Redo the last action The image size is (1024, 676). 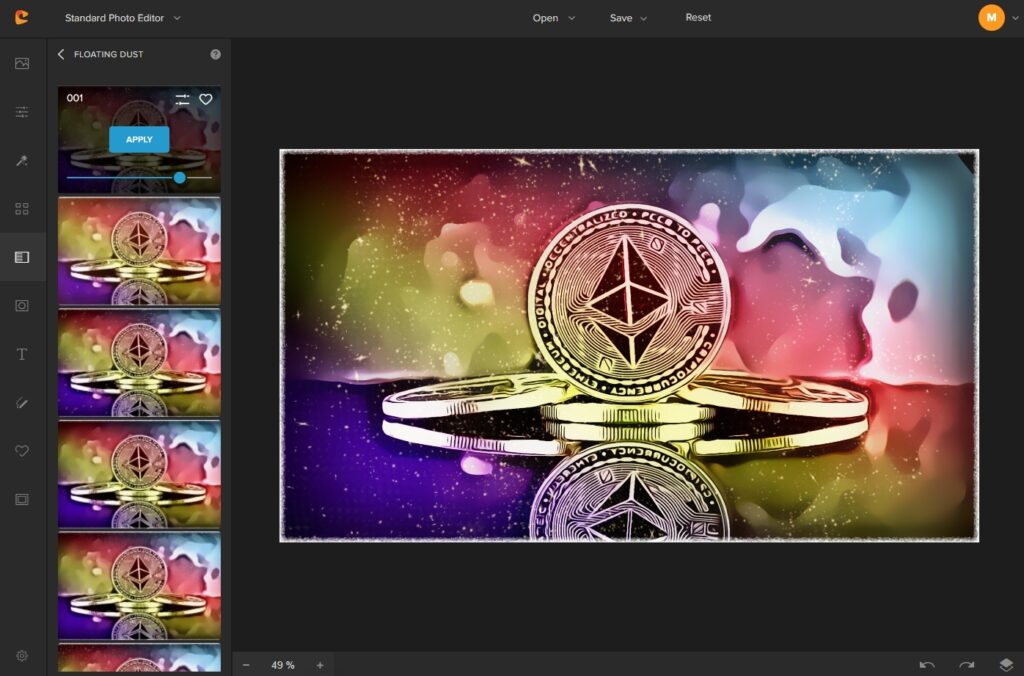point(967,665)
